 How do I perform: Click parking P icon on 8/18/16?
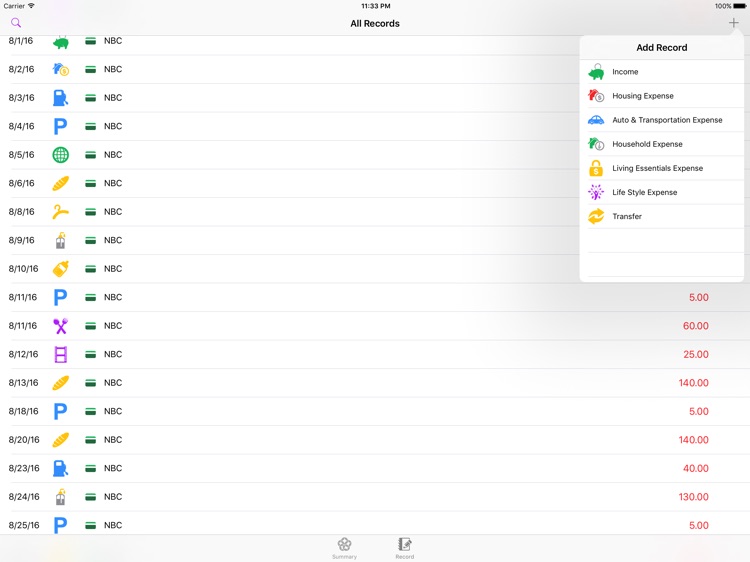pyautogui.click(x=60, y=411)
